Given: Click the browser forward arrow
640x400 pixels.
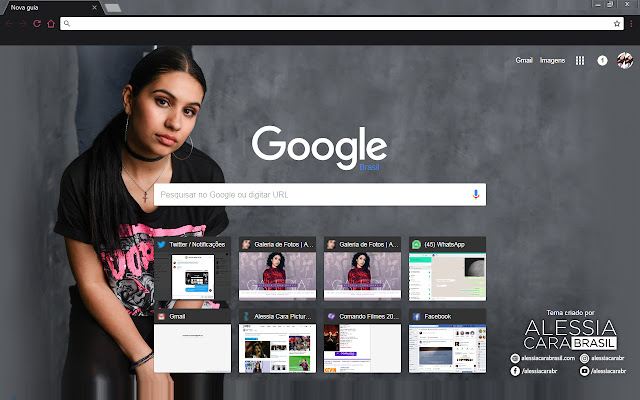Looking at the screenshot, I should (23, 24).
